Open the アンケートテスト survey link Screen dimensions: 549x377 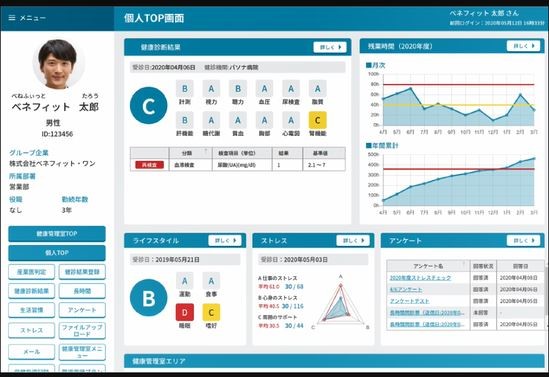409,301
